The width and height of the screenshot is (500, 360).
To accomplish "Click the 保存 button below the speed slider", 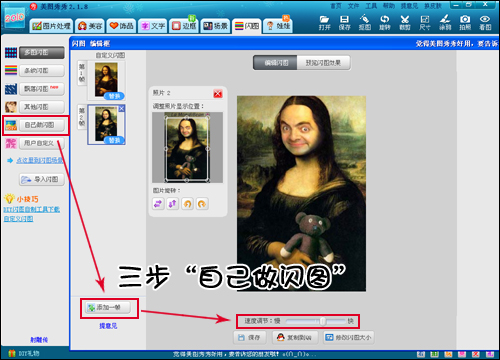I will click(250, 338).
